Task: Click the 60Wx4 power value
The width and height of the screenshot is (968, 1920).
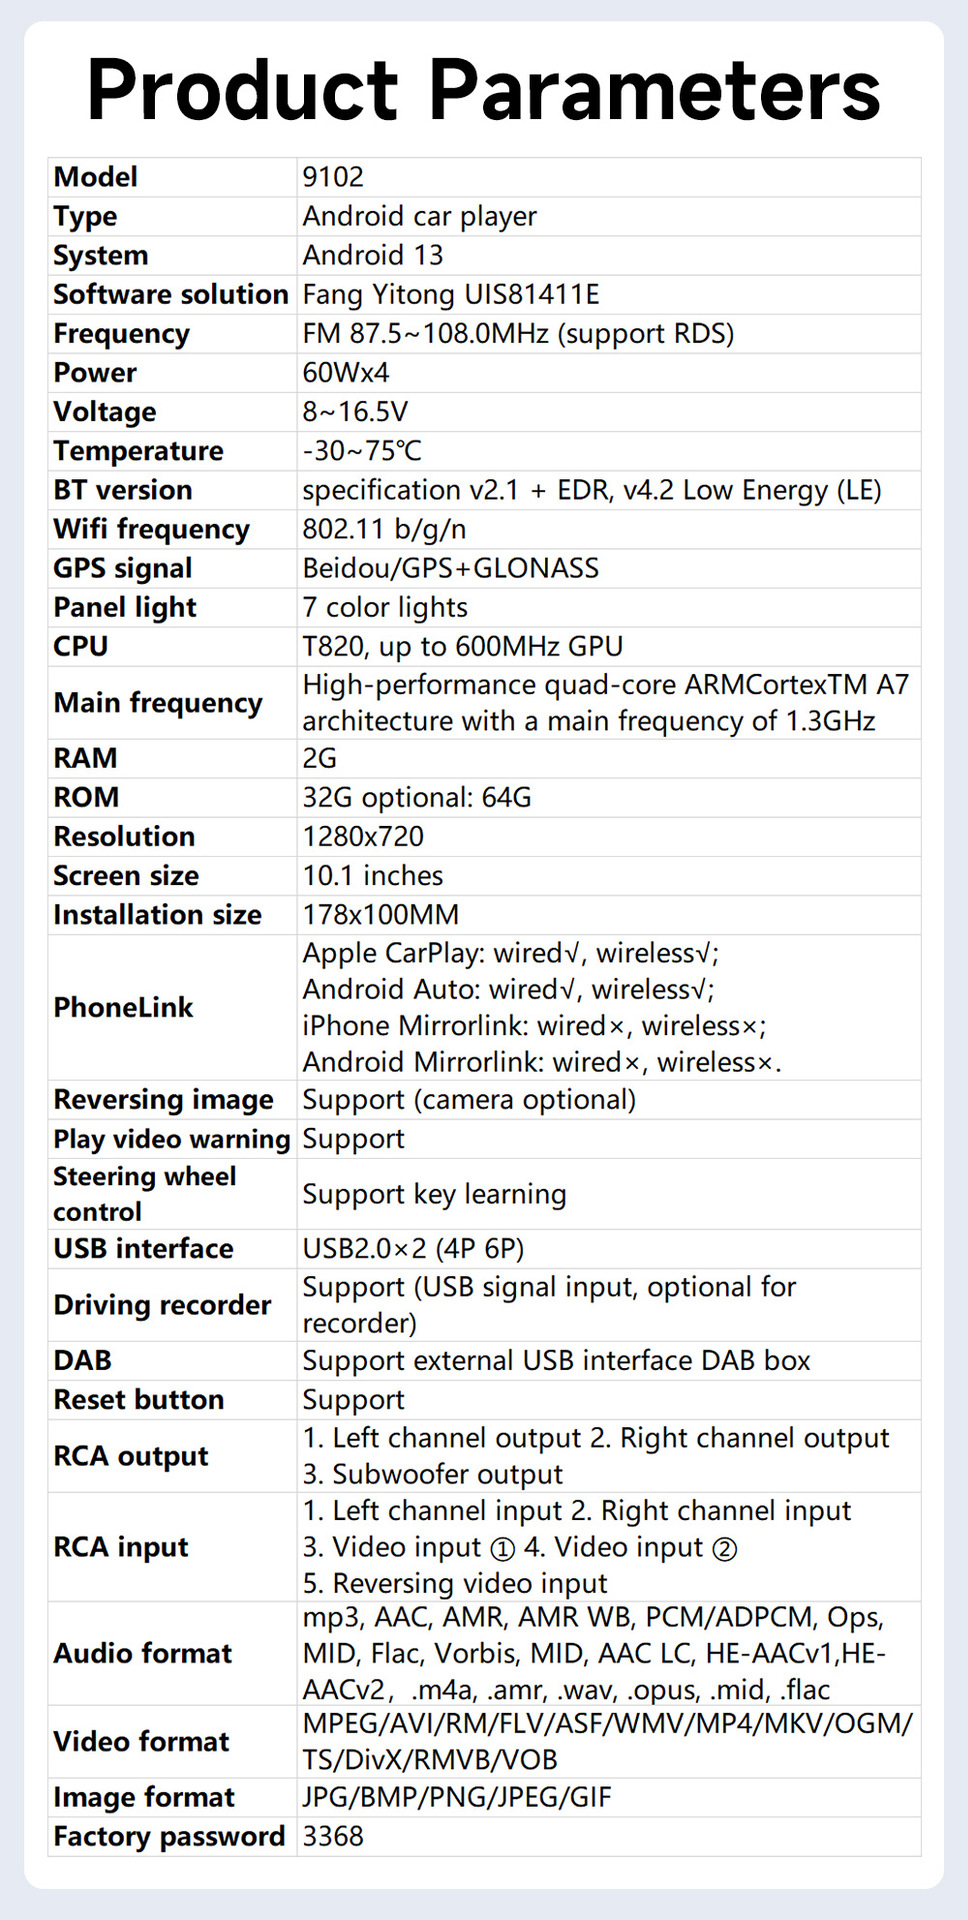Action: 346,372
